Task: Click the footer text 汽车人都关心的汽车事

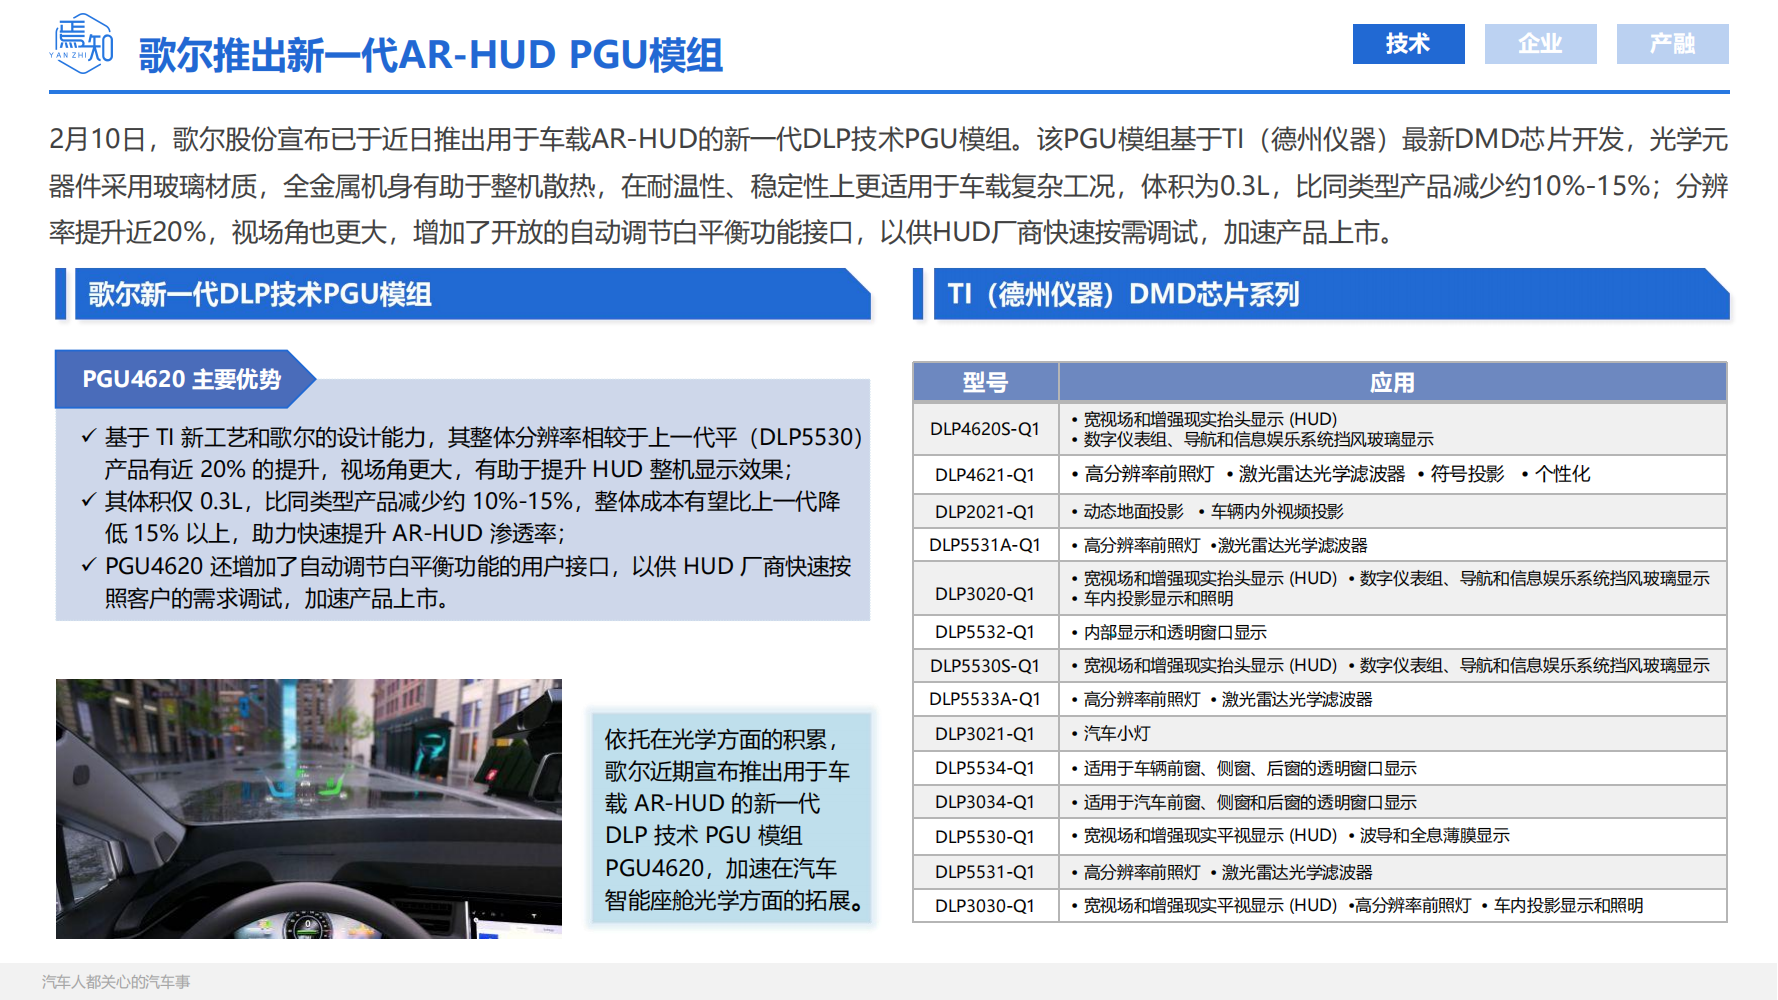Action: tap(116, 982)
